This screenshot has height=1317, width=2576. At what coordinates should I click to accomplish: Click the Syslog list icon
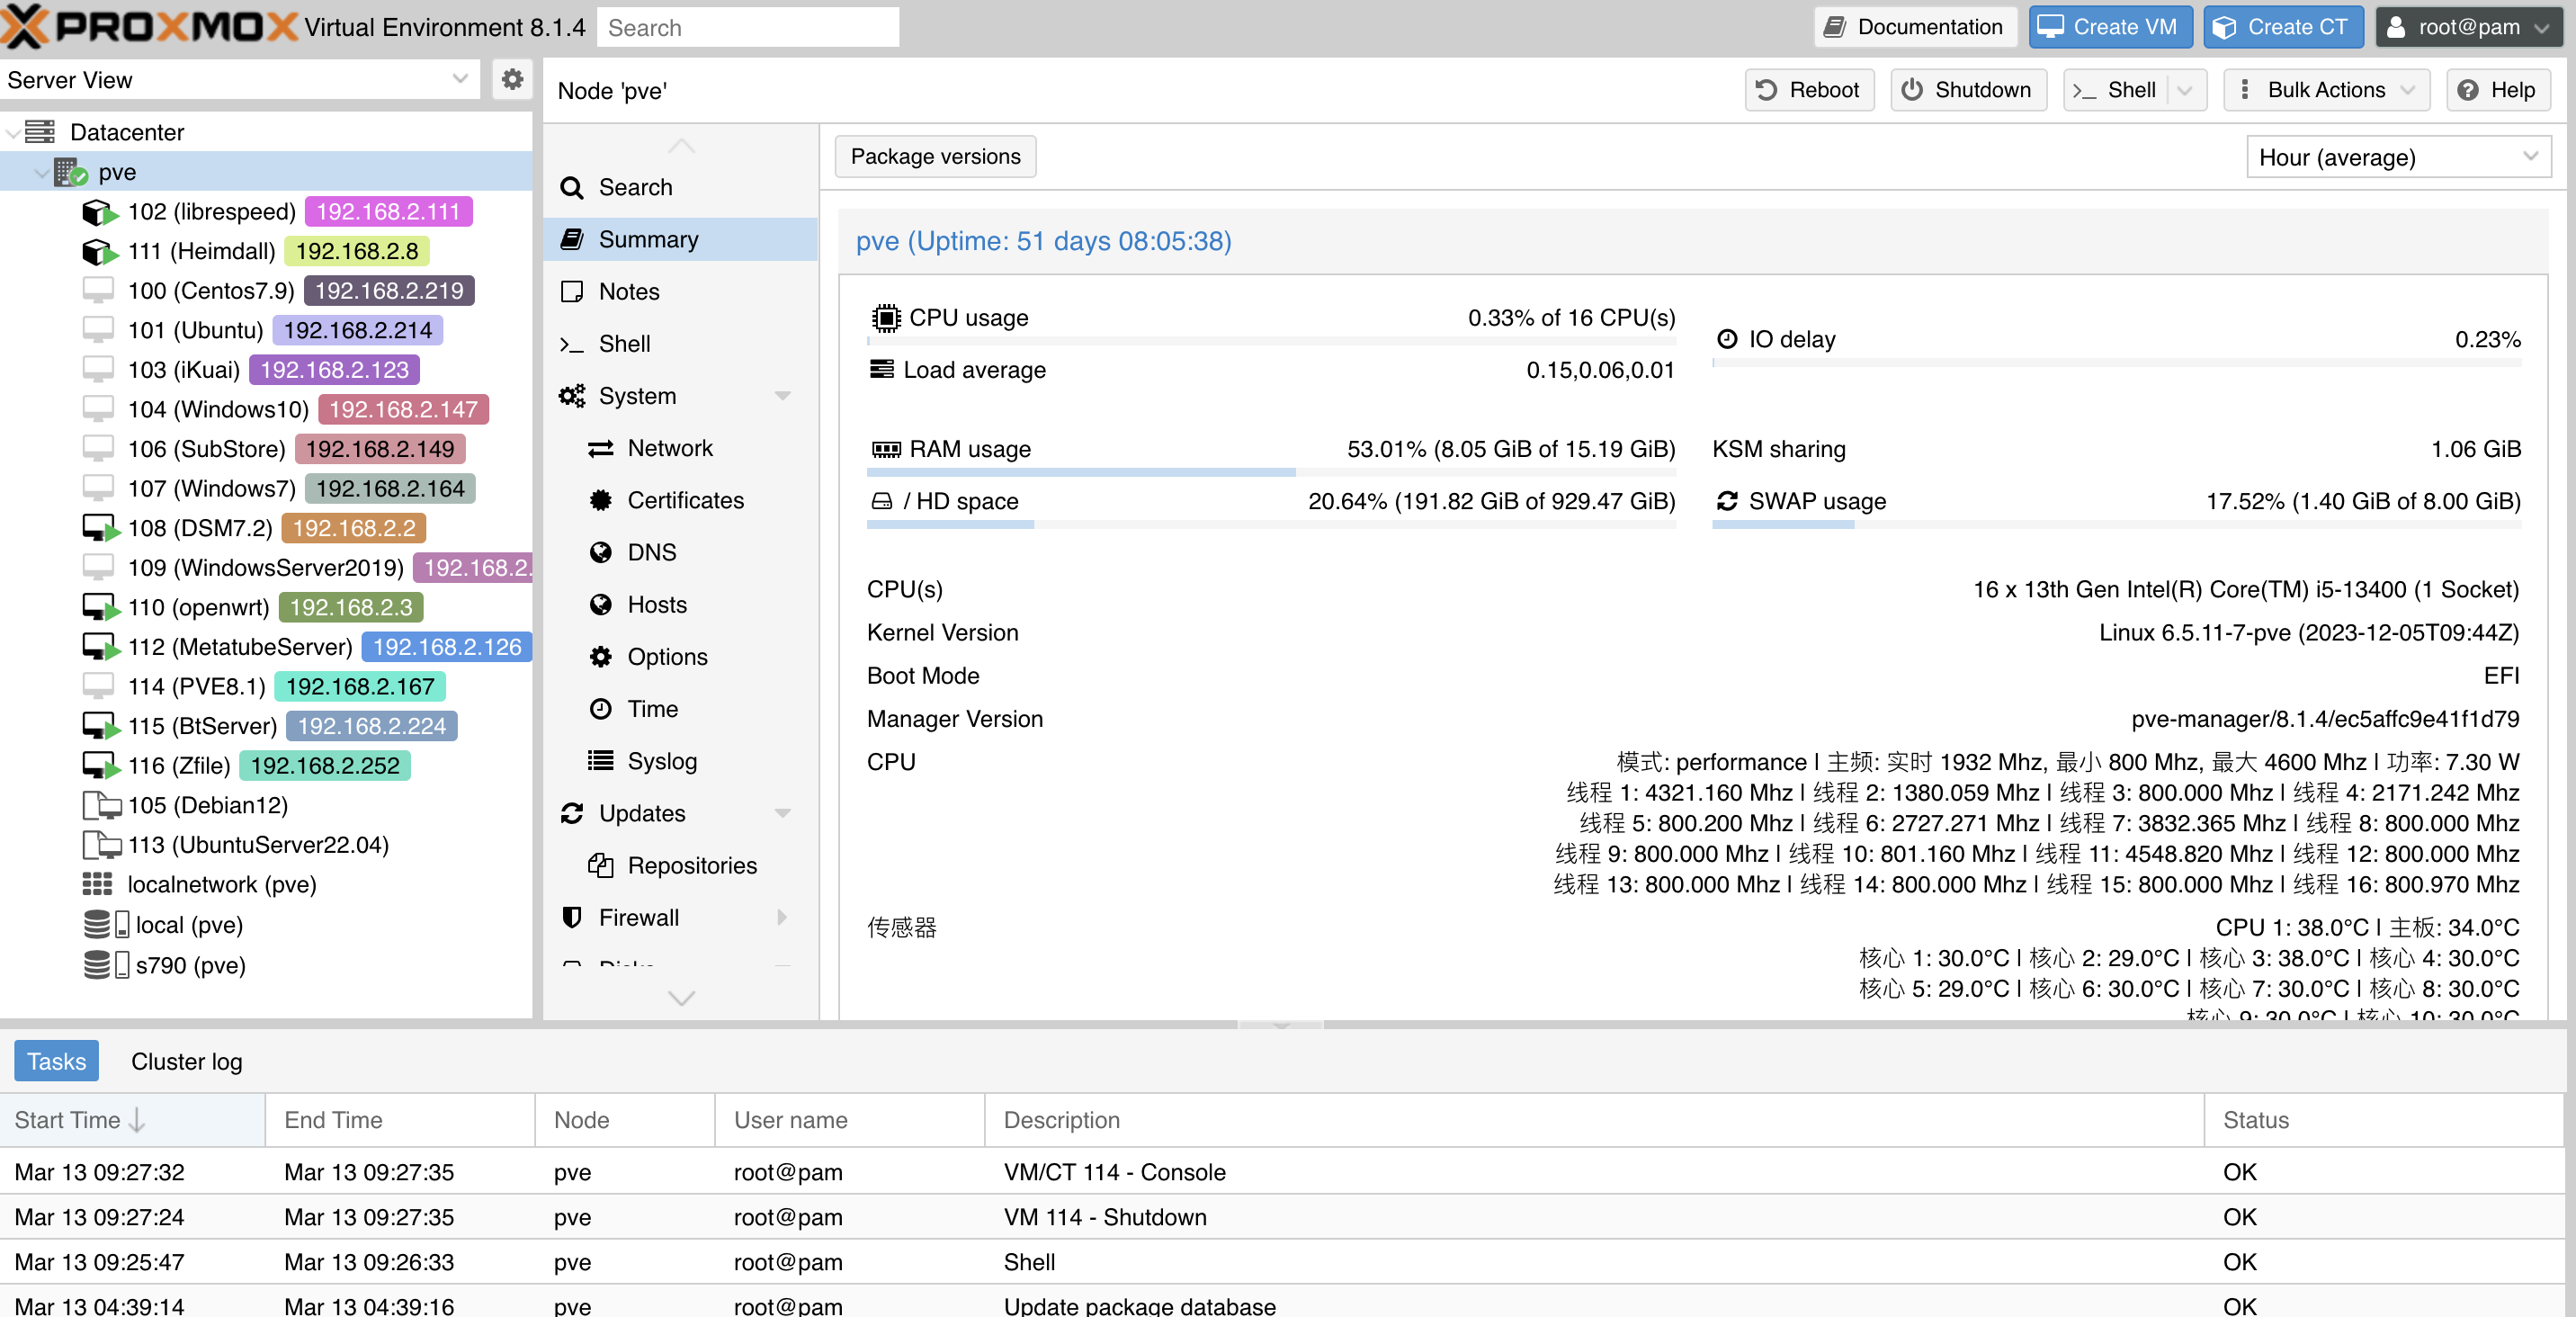600,761
